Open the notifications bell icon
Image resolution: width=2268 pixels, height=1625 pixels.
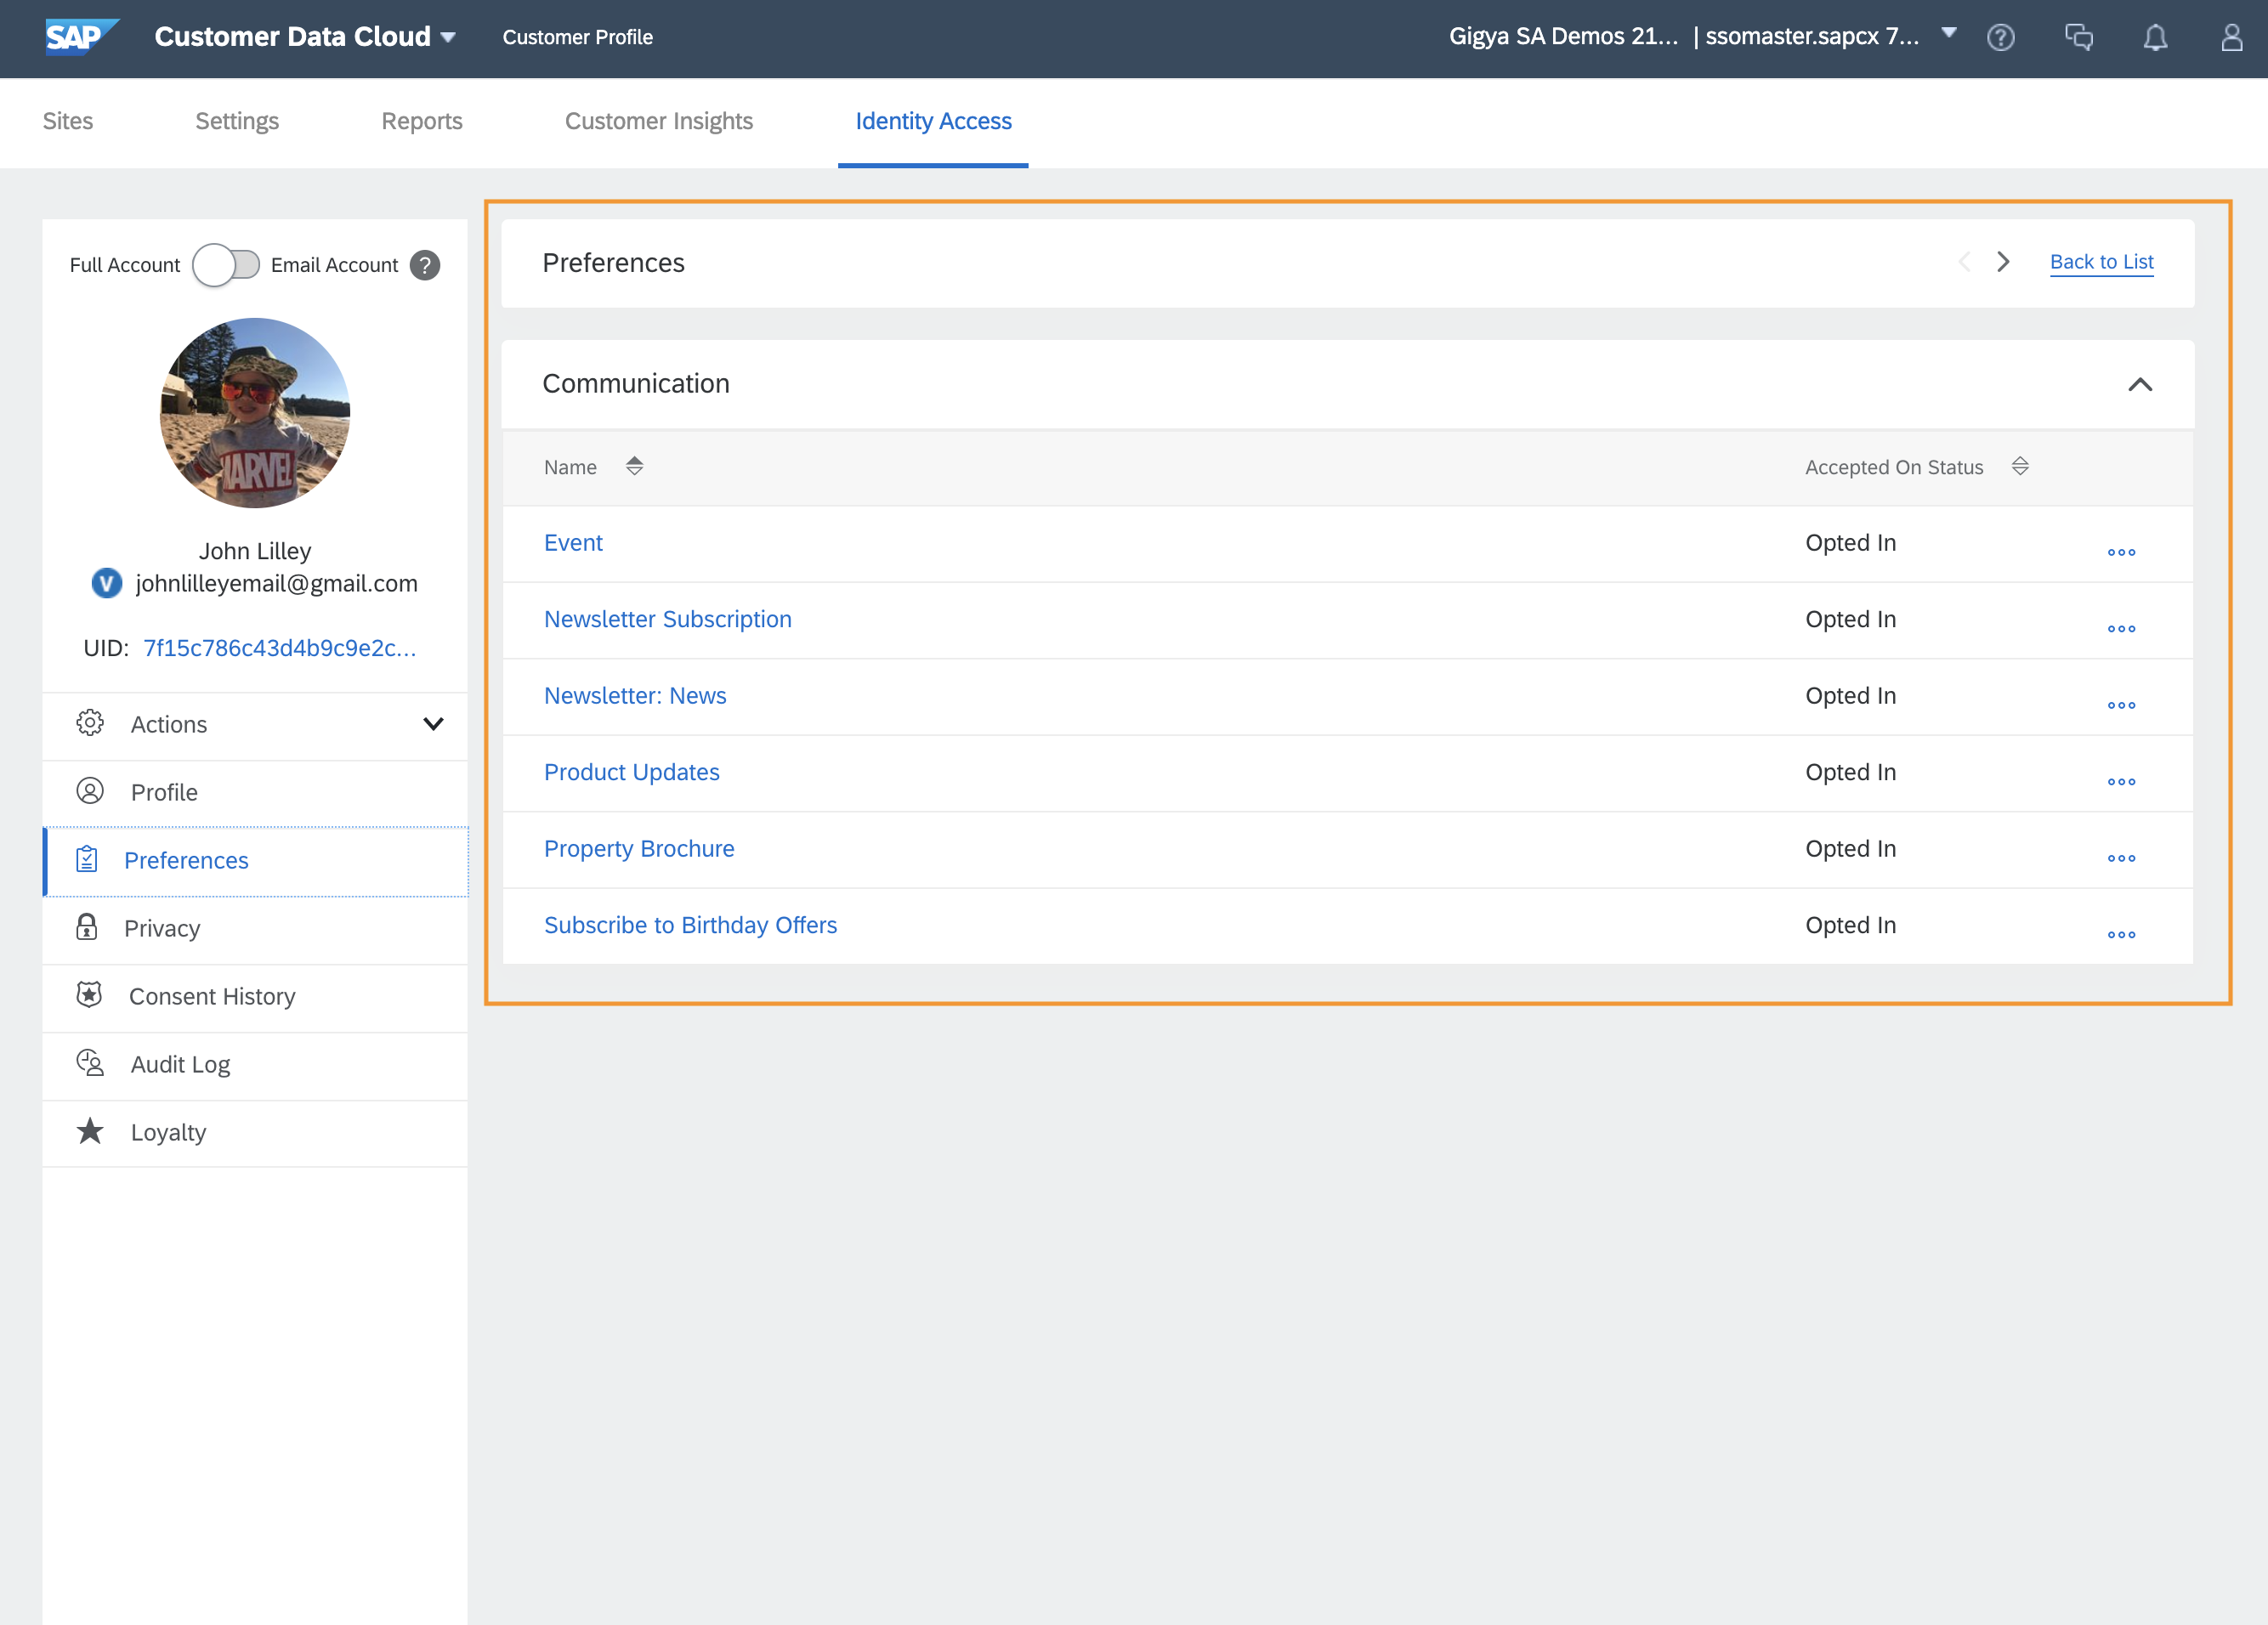point(2155,38)
